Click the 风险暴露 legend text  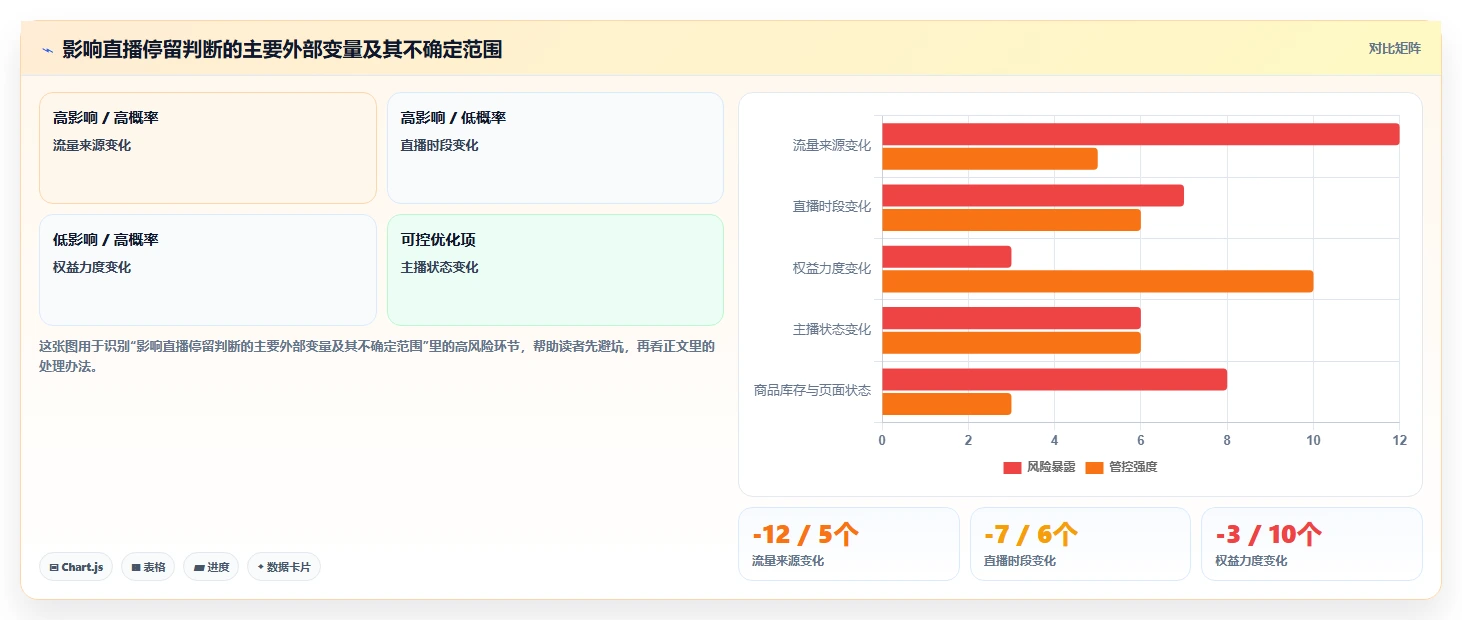tap(1051, 467)
